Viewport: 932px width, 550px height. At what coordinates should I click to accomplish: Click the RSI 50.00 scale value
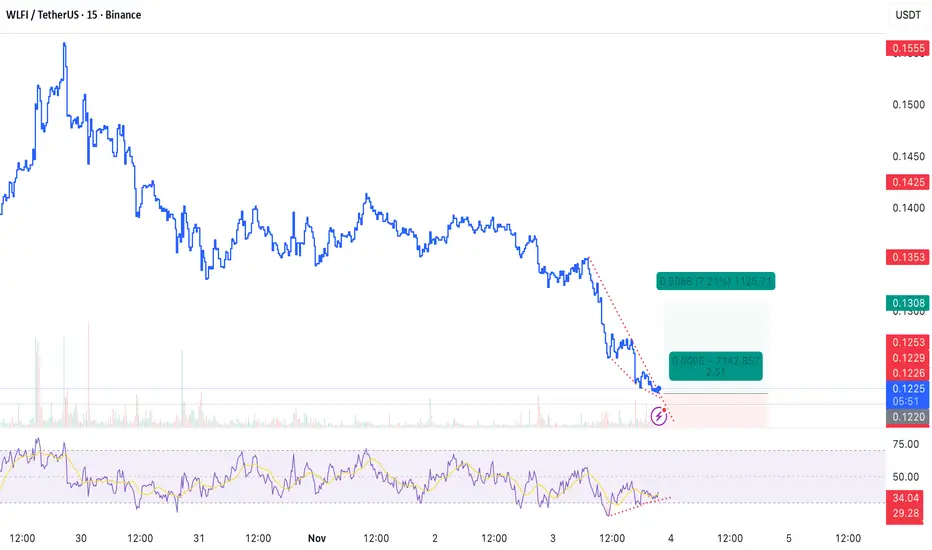coord(906,477)
